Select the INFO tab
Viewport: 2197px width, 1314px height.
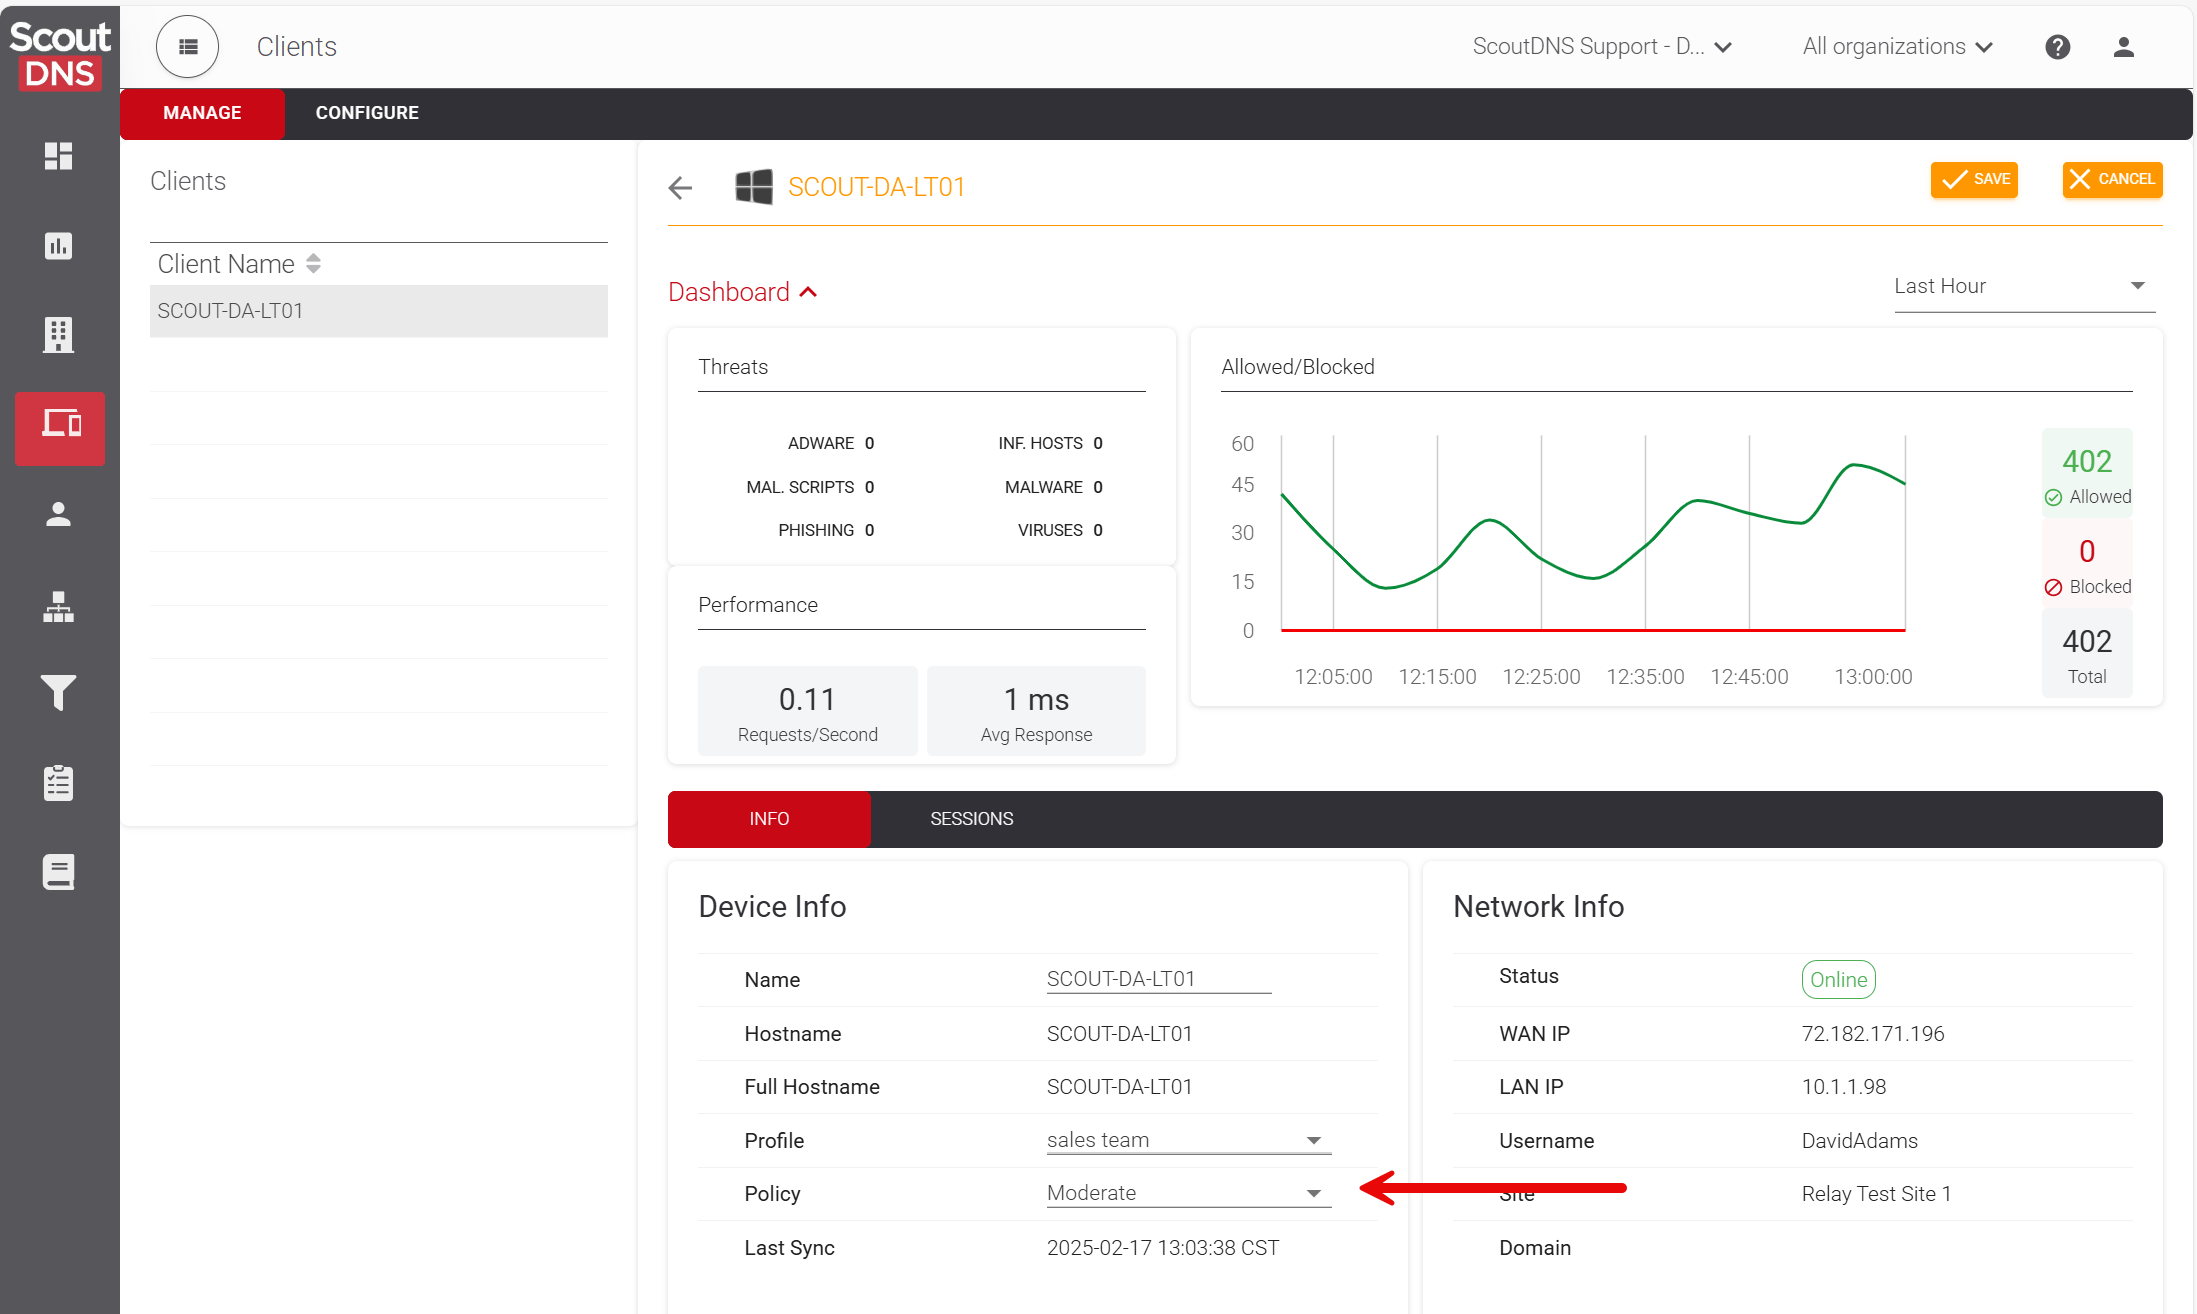pyautogui.click(x=769, y=819)
